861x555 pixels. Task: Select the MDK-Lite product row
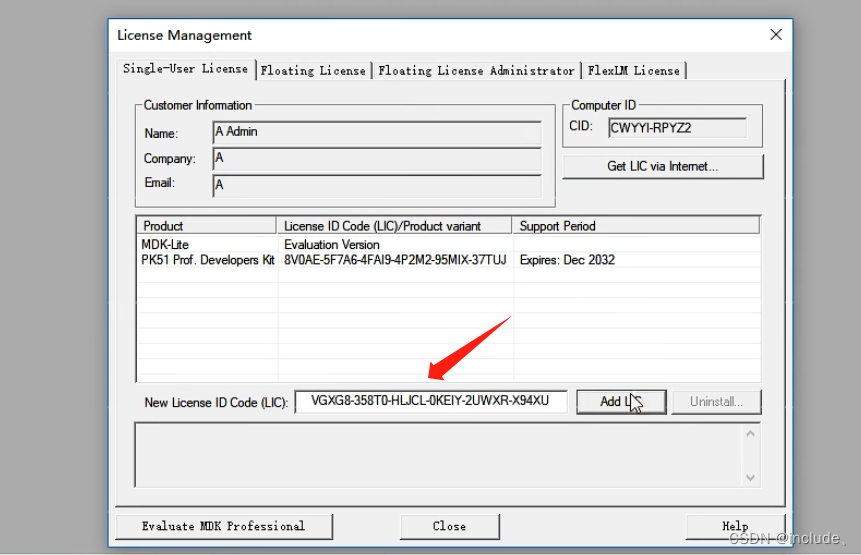tap(448, 244)
